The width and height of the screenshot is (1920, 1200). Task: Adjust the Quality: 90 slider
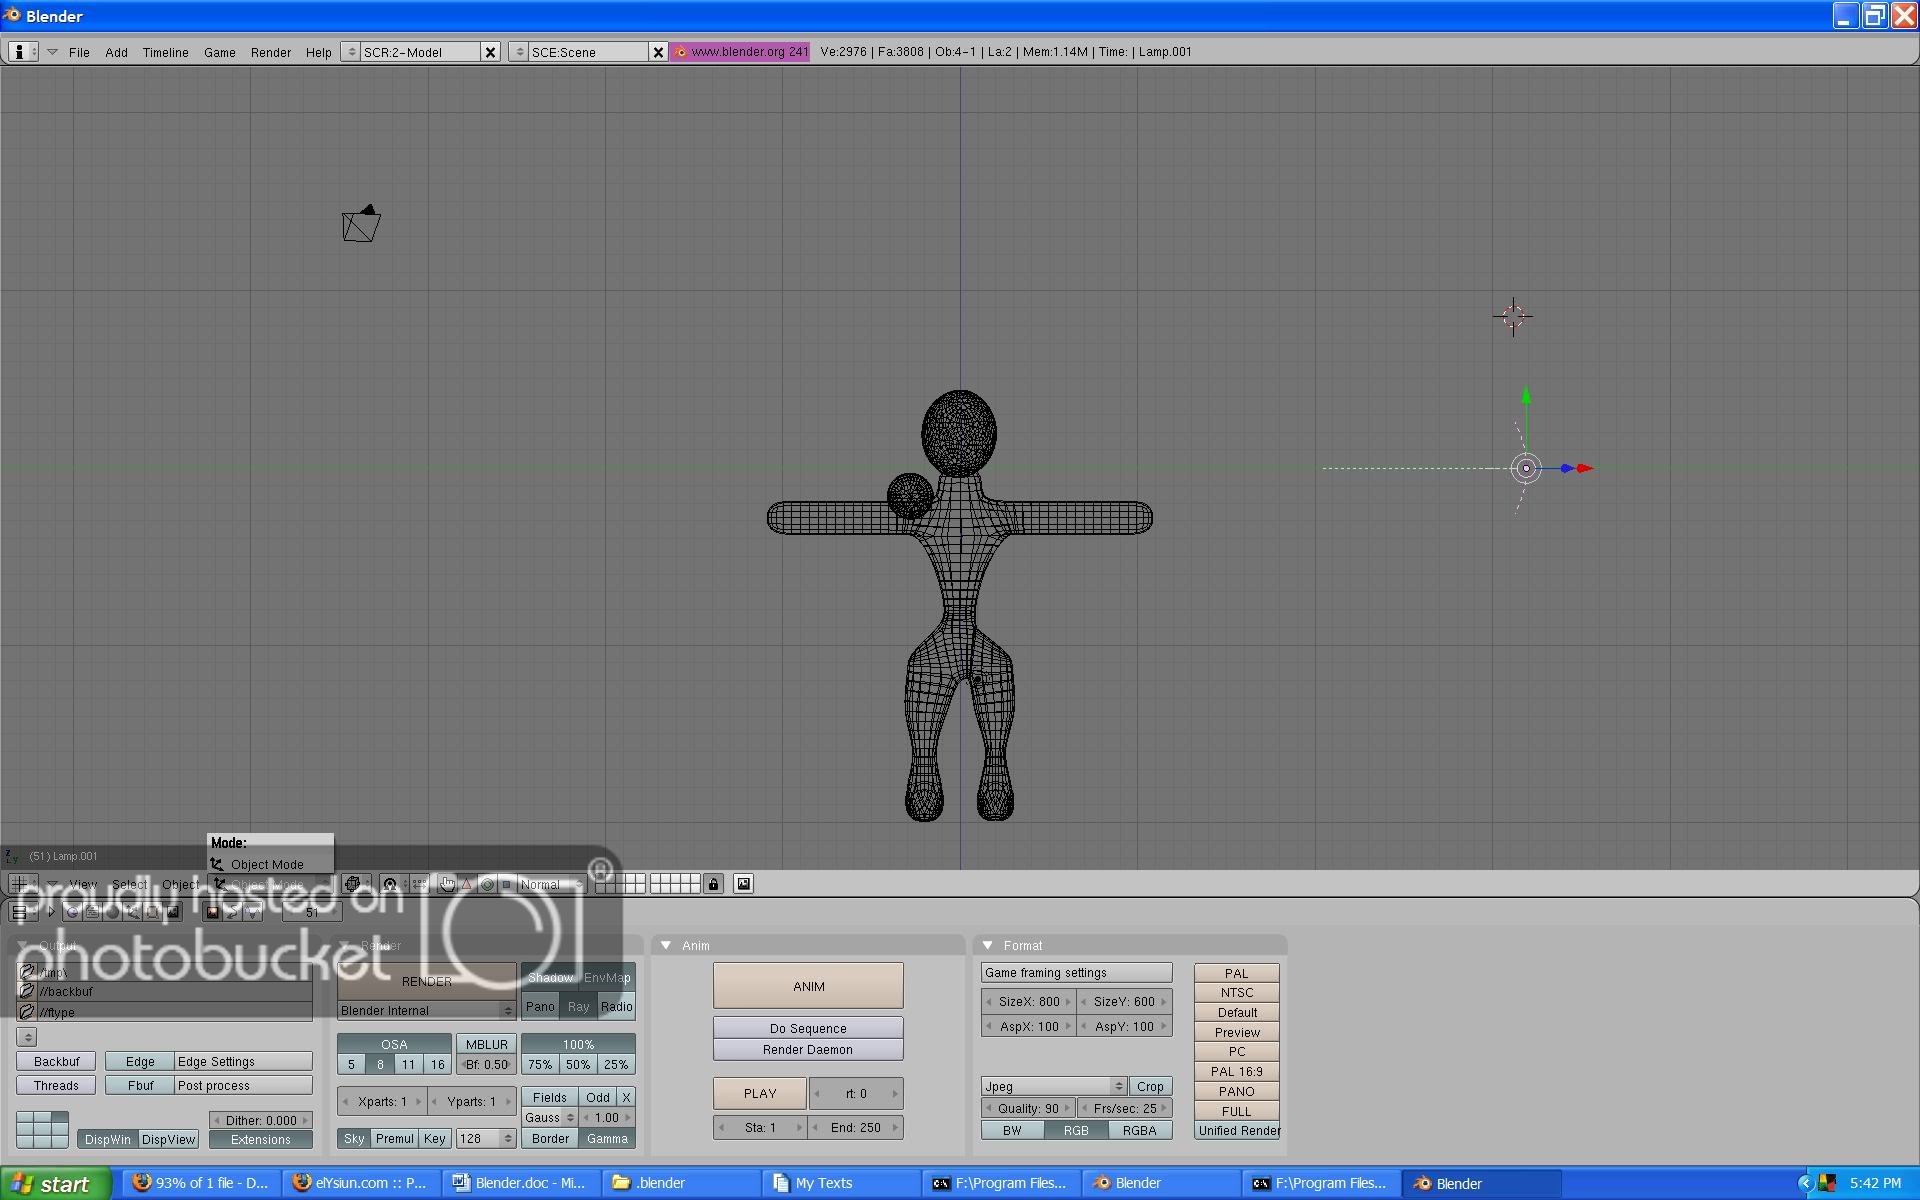(x=1027, y=1108)
